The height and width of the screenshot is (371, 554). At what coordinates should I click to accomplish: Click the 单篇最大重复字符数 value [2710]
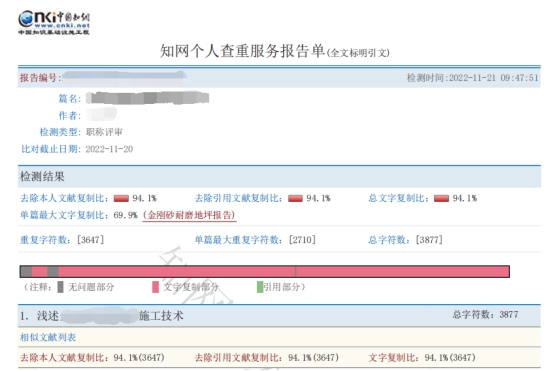click(302, 240)
